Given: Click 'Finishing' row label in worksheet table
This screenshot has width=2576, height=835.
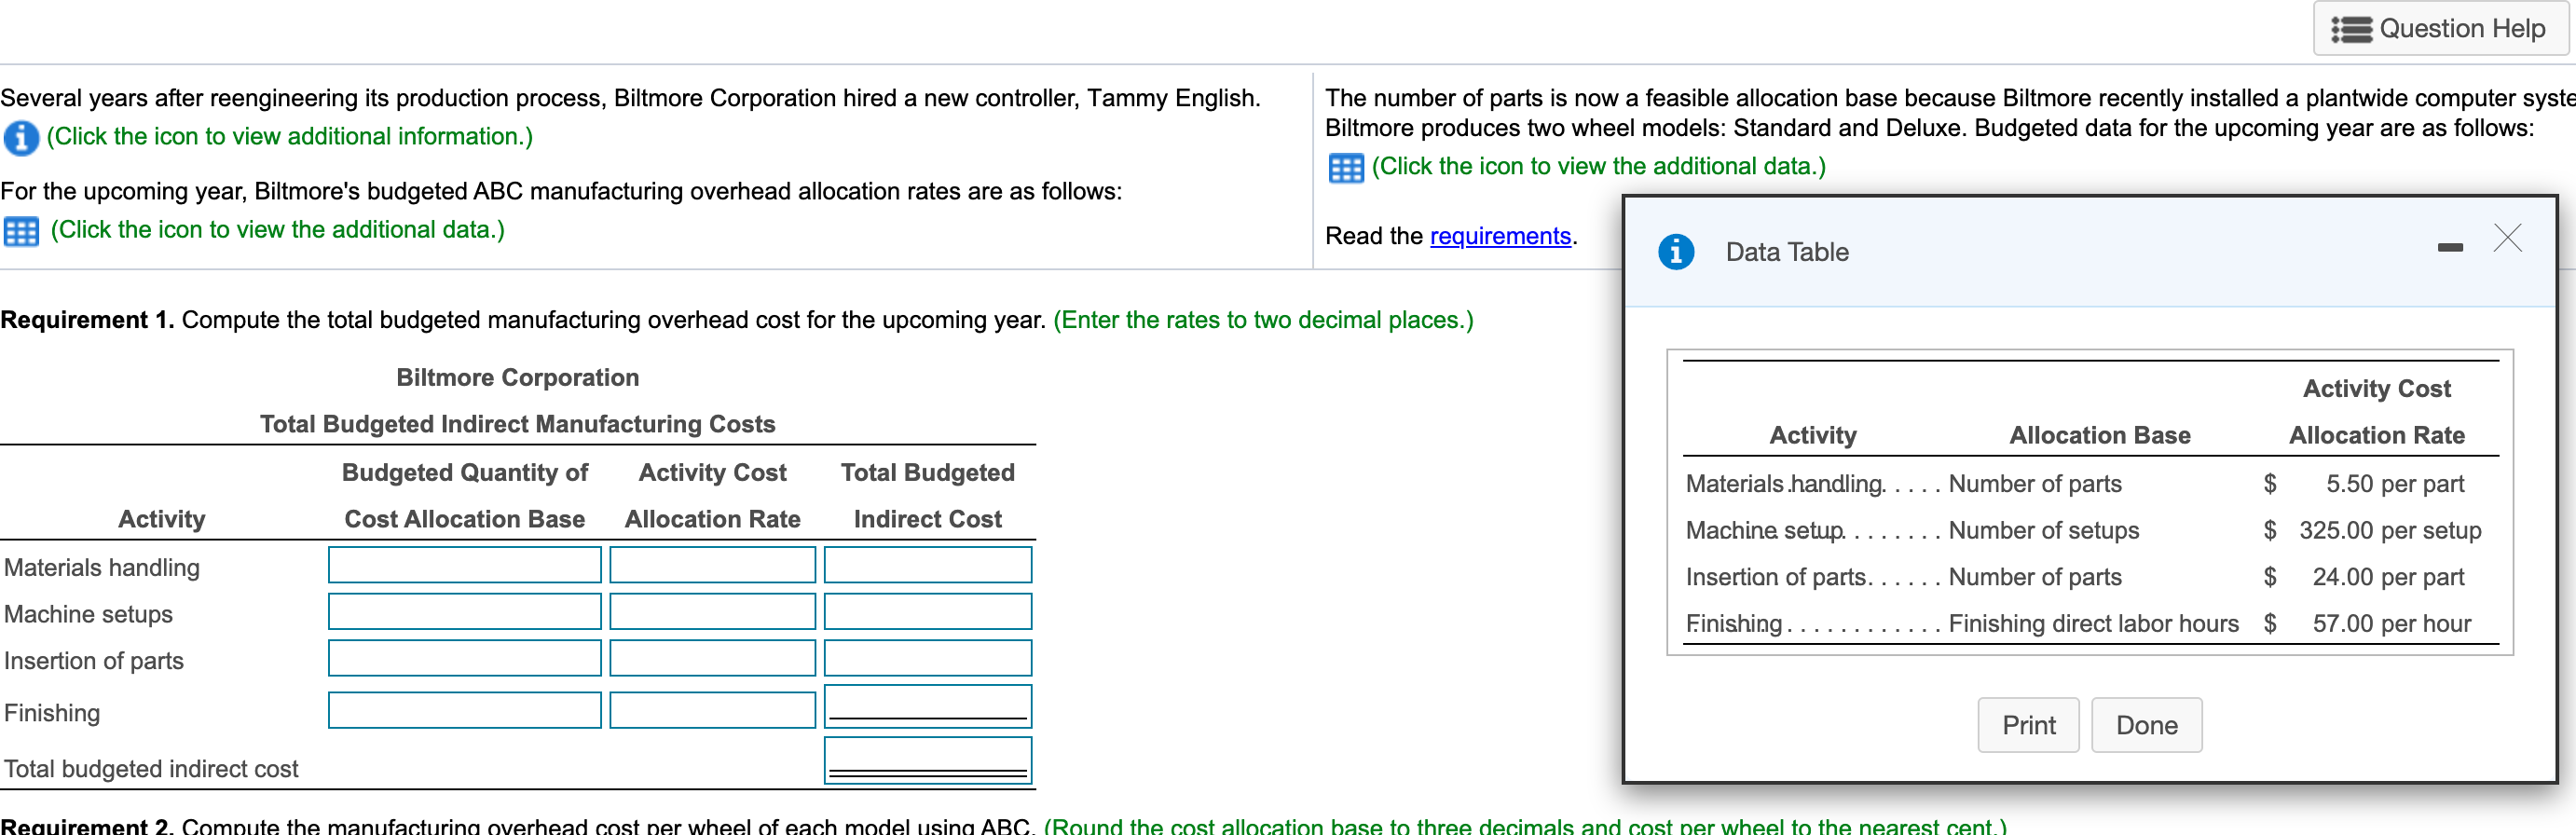Looking at the screenshot, I should 52,713.
